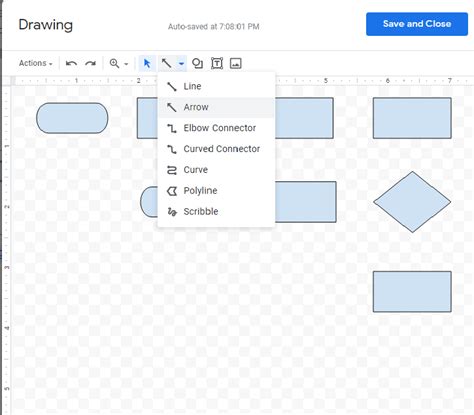The image size is (474, 415).
Task: Select the diamond shape on canvas
Action: (412, 202)
